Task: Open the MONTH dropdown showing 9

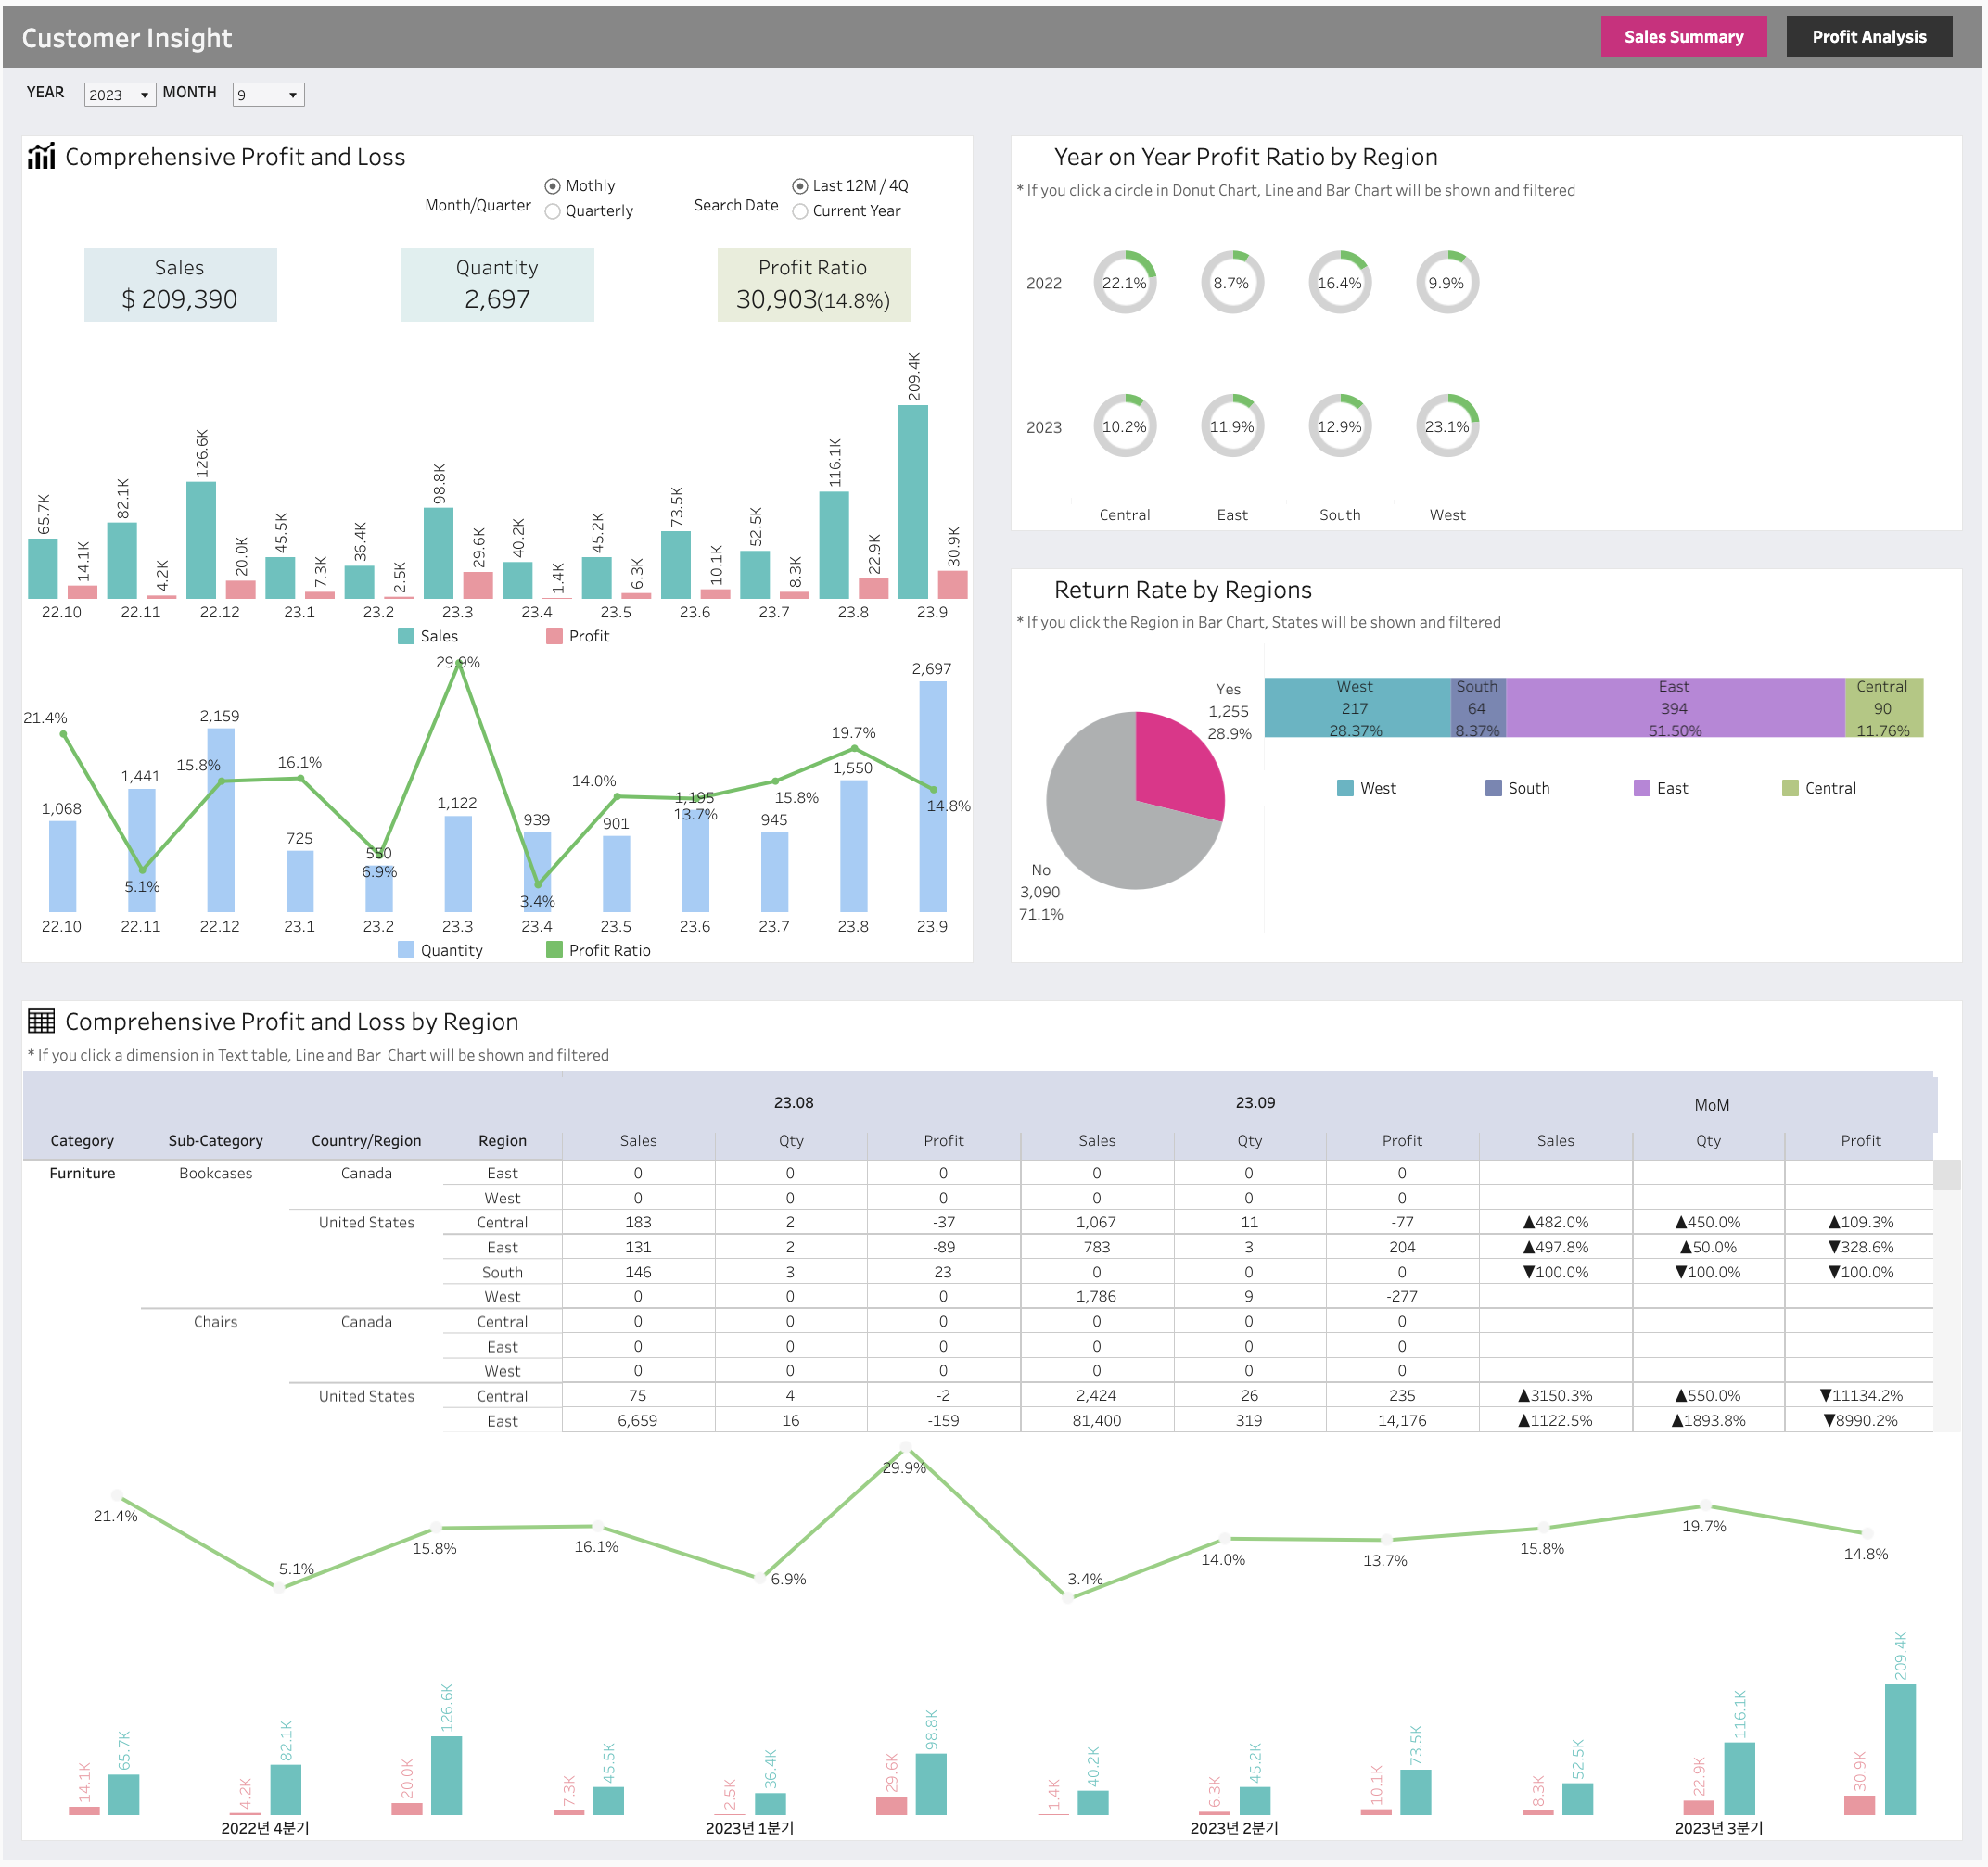Action: click(267, 95)
